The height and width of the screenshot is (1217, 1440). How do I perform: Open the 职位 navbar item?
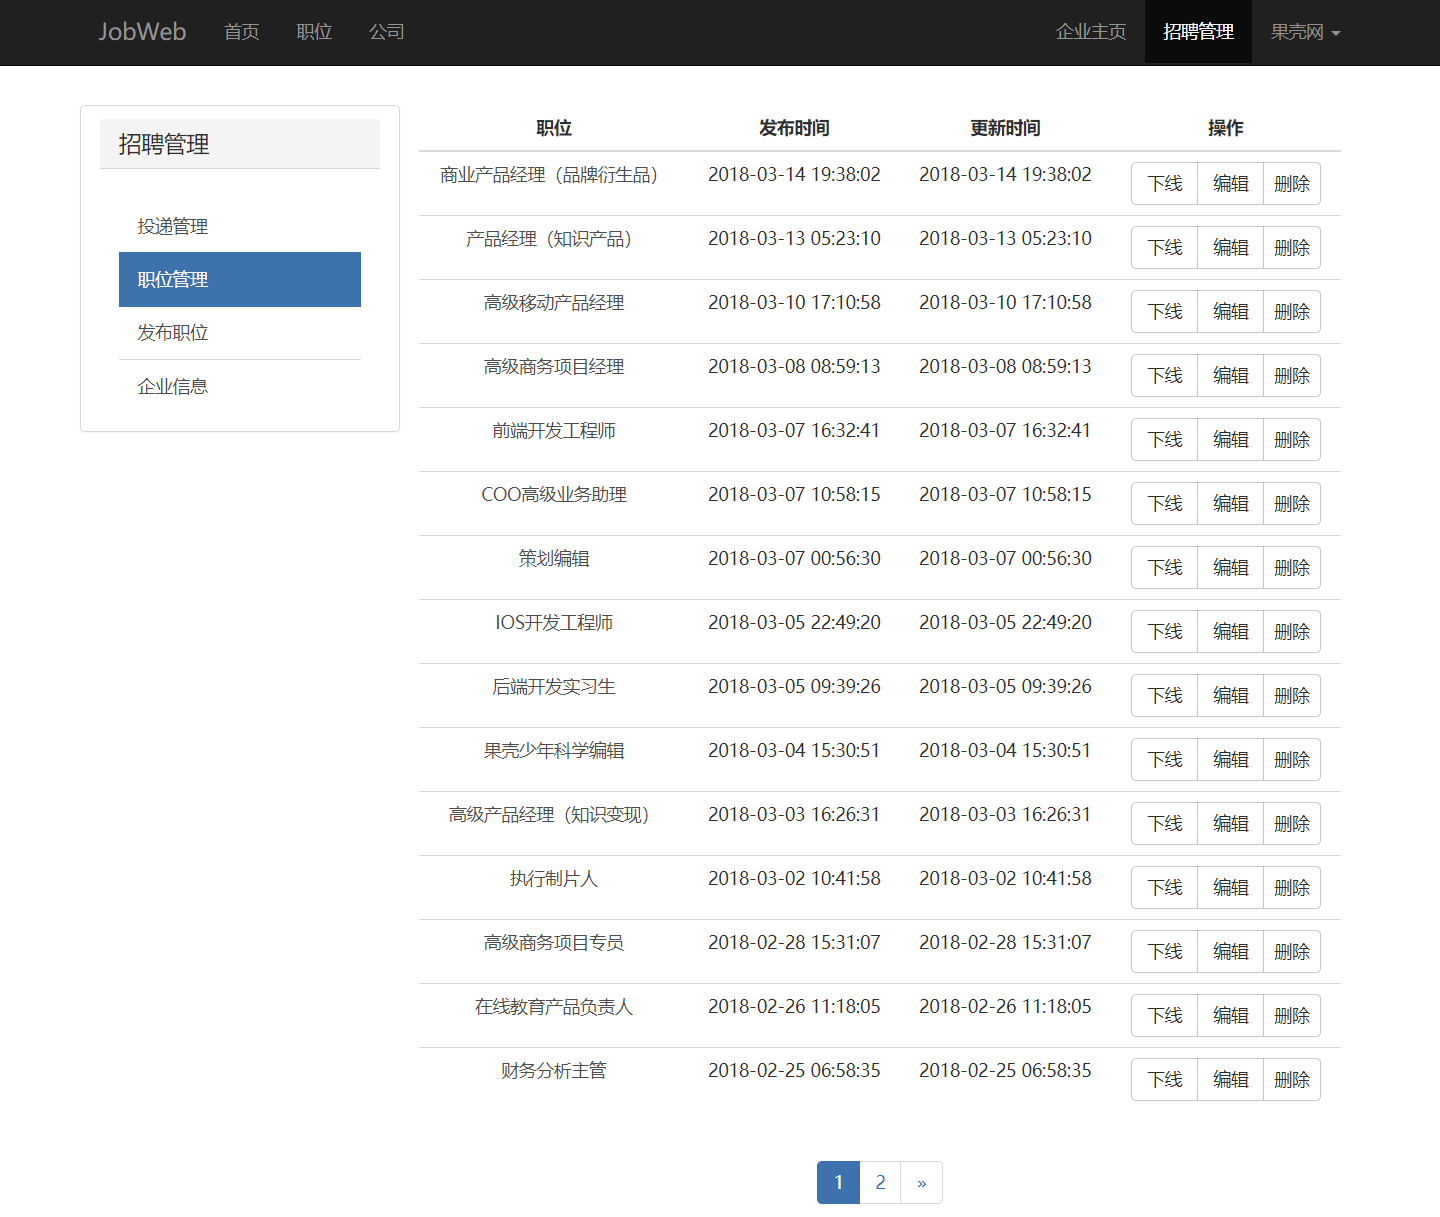[314, 32]
